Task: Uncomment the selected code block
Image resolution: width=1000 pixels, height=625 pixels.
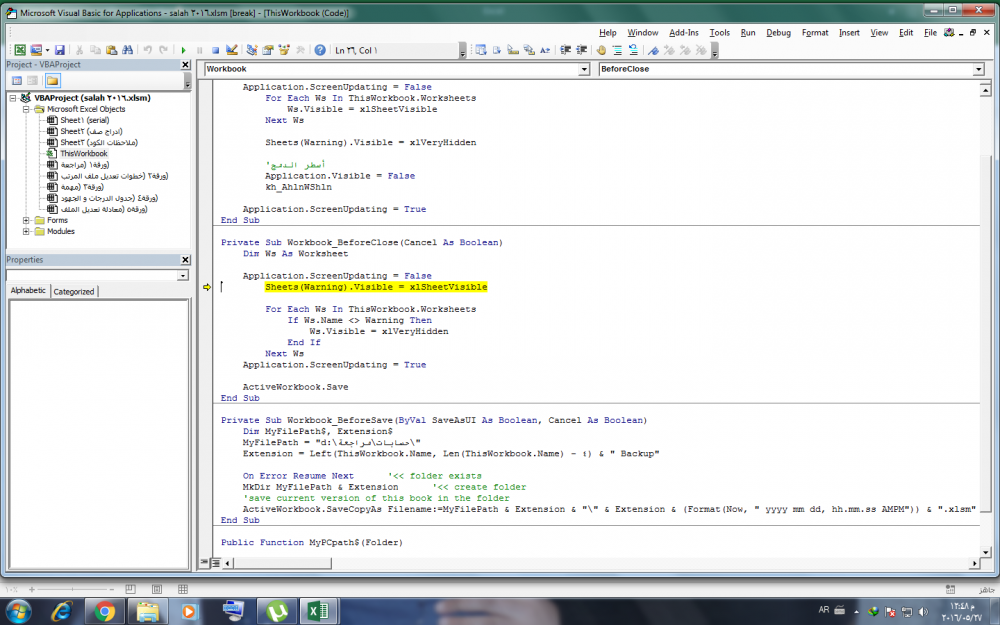Action: (633, 50)
